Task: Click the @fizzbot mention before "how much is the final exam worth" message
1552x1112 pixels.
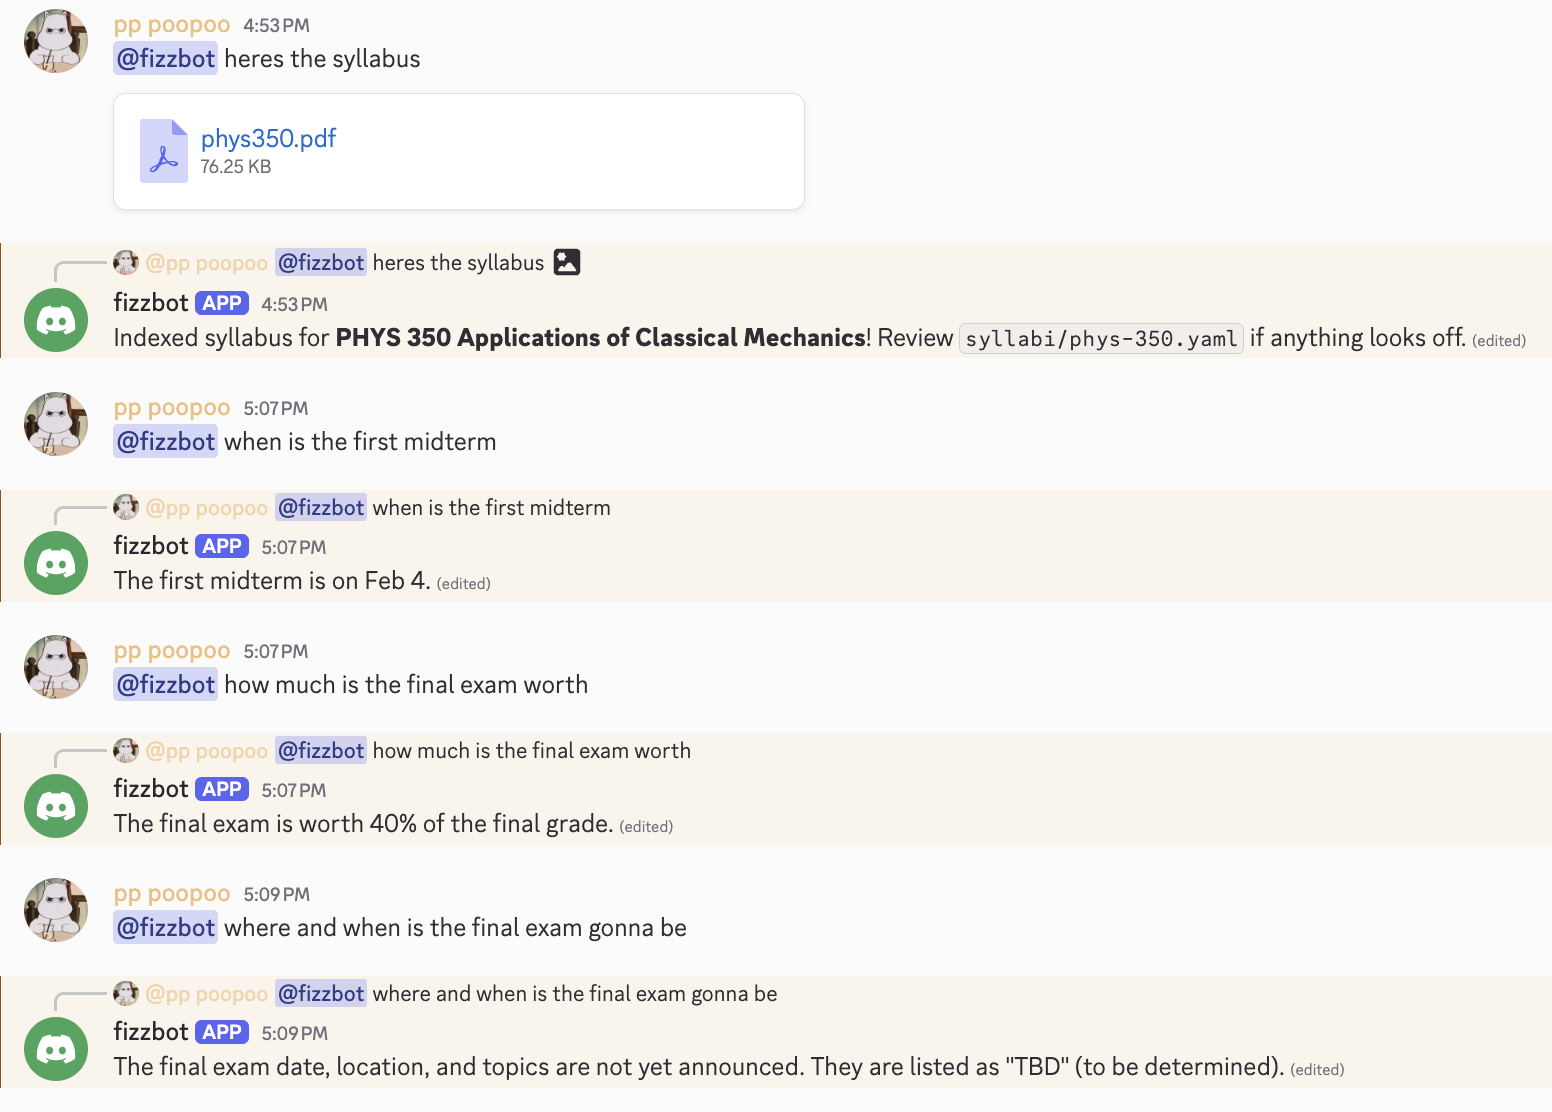Action: [x=166, y=685]
